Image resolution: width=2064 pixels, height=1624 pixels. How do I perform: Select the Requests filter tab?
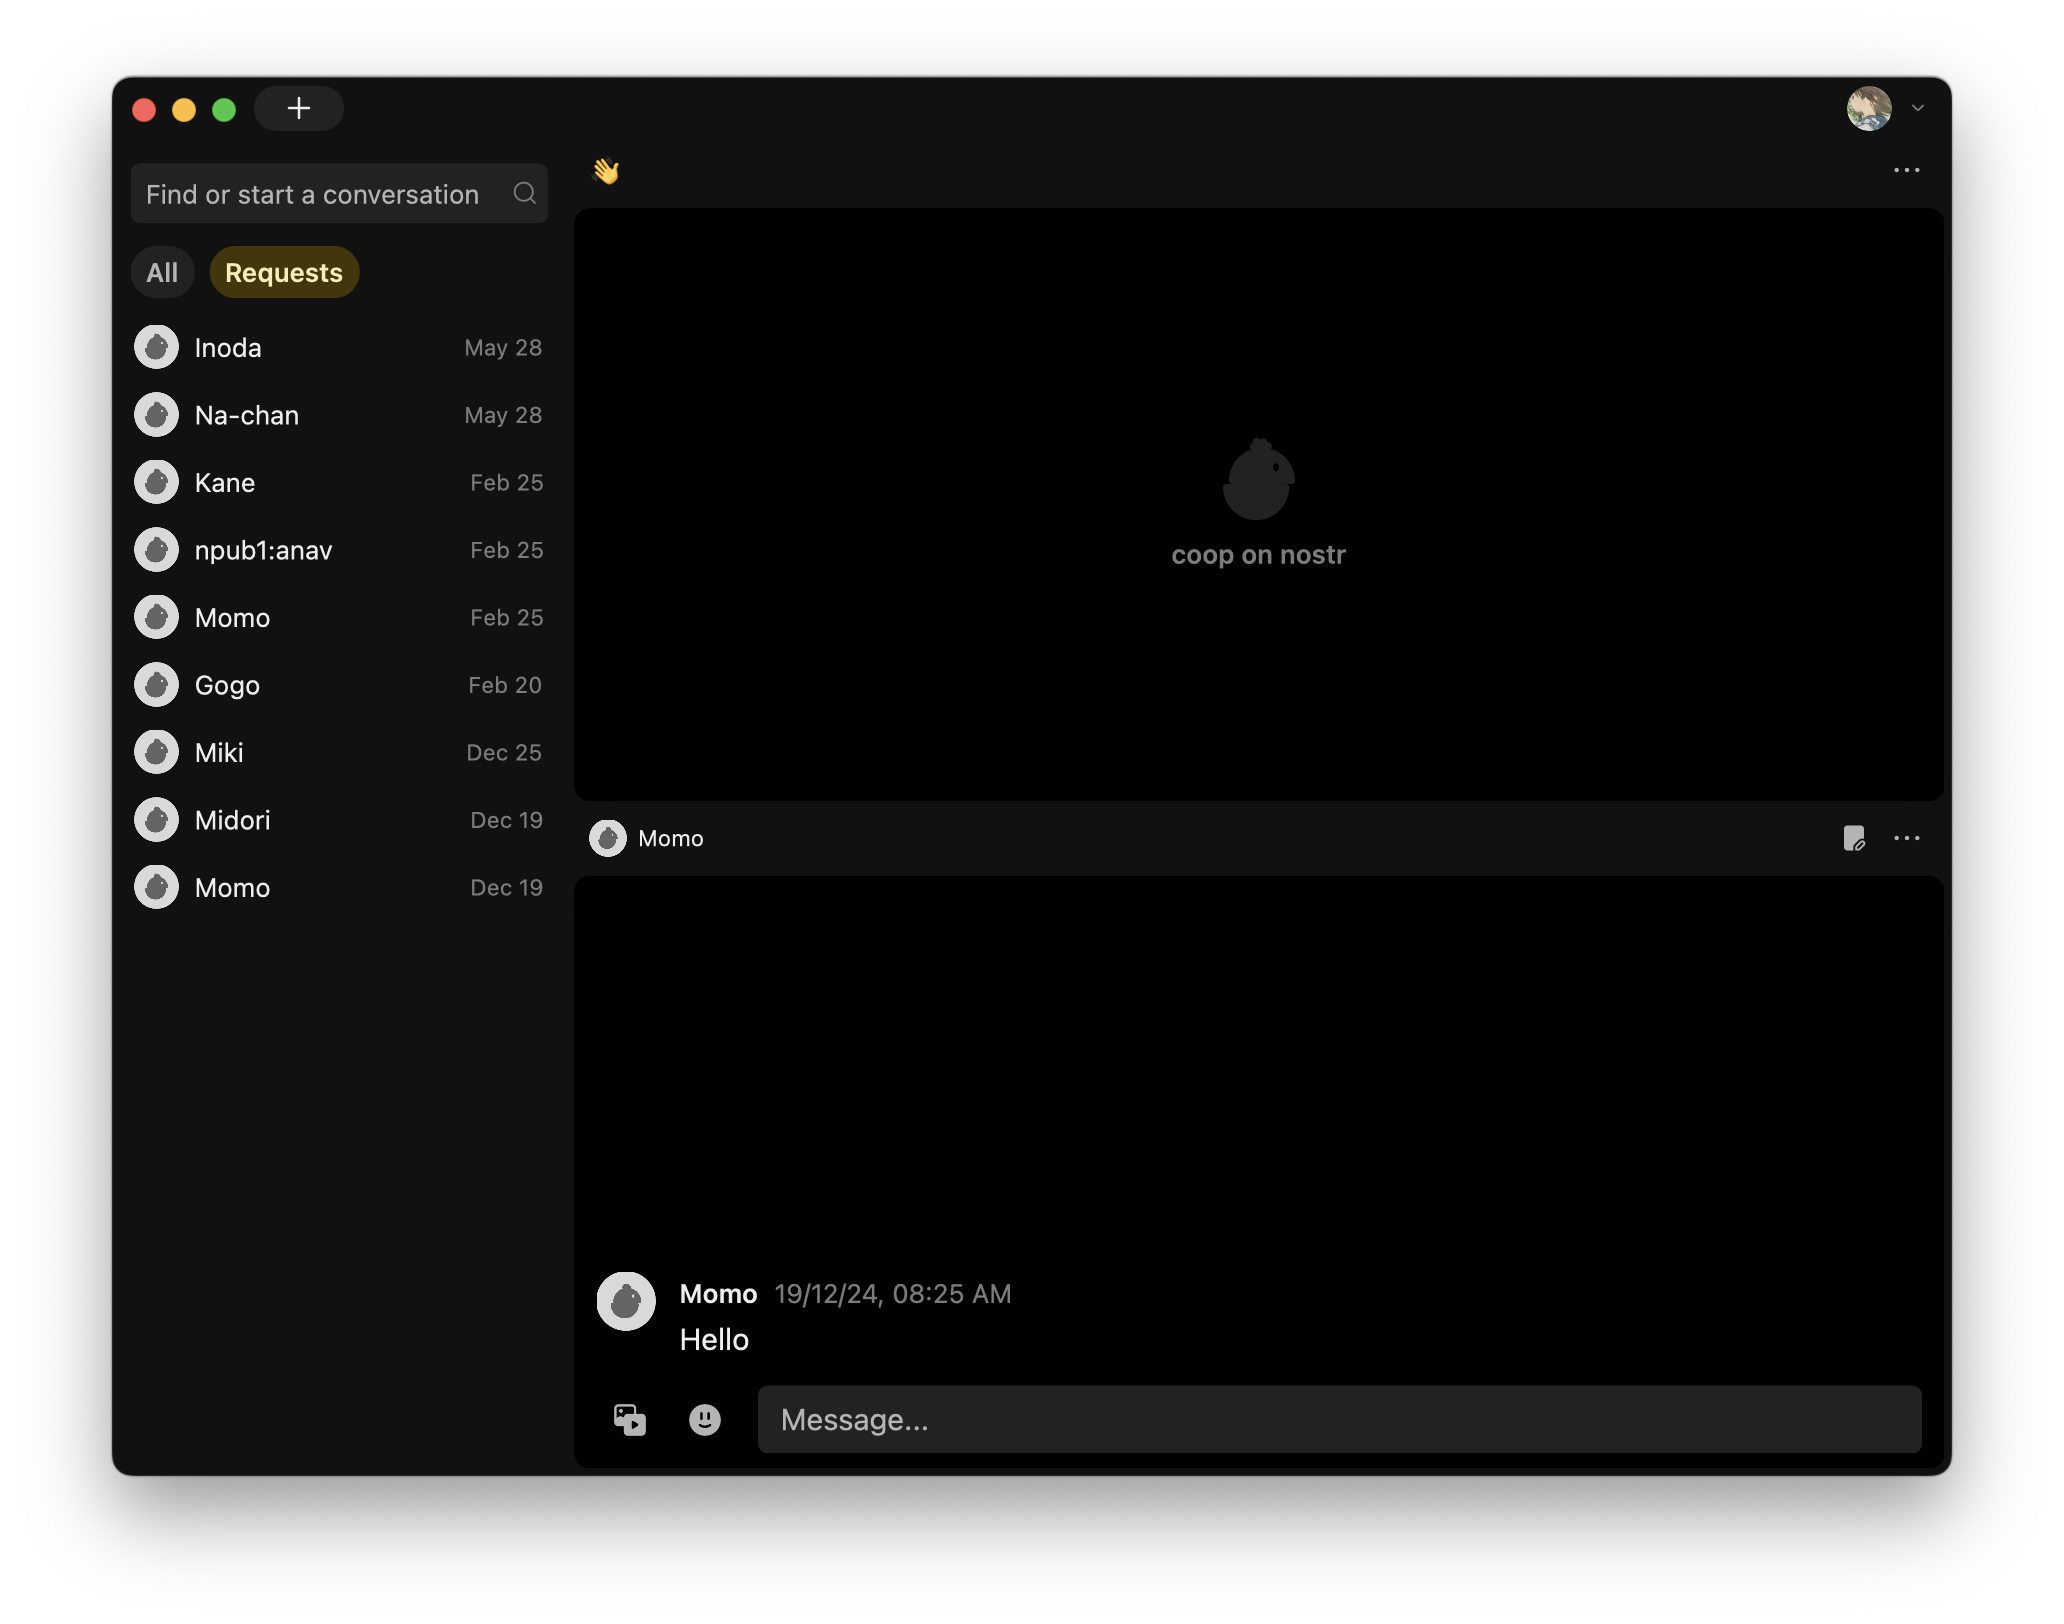284,272
